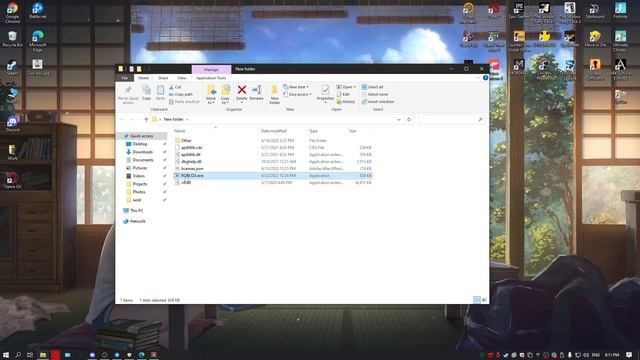The width and height of the screenshot is (640, 360).
Task: Select Discord desktop icon
Action: click(x=12, y=124)
